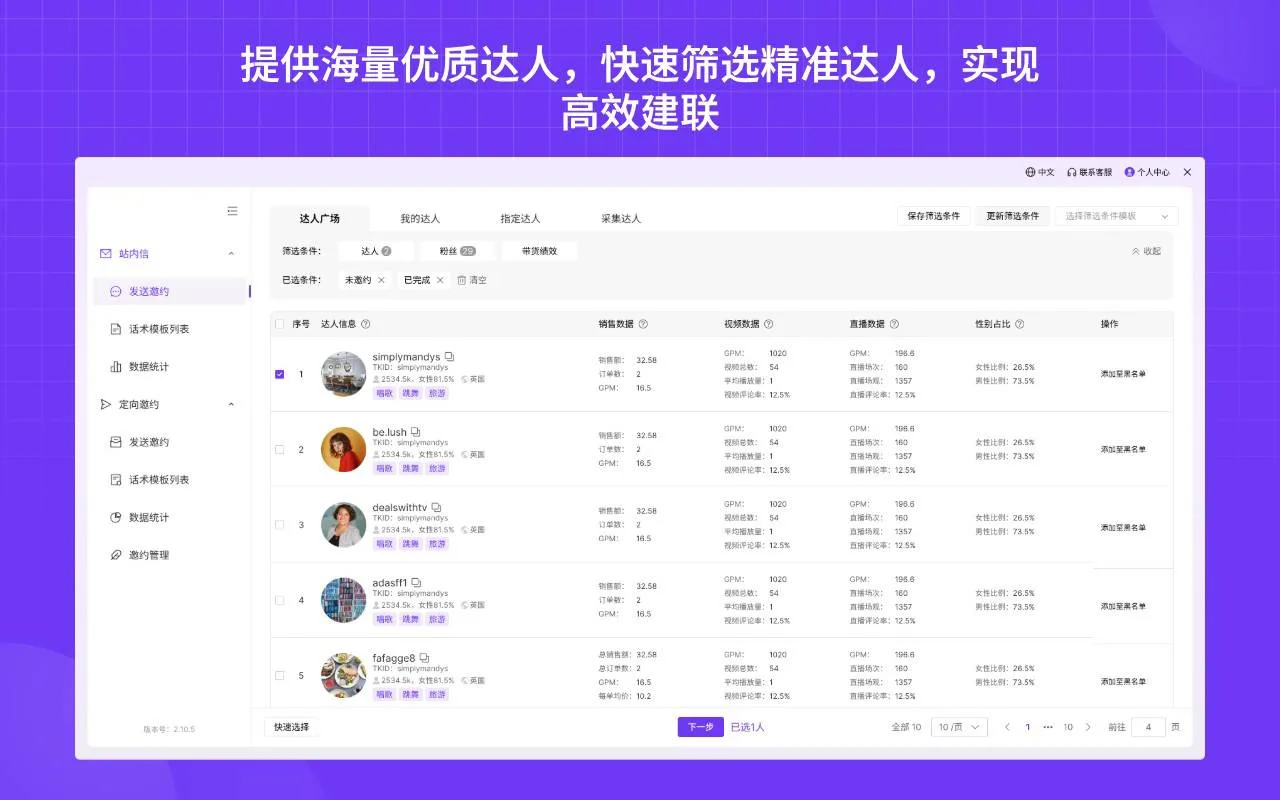Click the 清空 trash icon to clear conditions
Viewport: 1280px width, 800px height.
click(x=462, y=280)
